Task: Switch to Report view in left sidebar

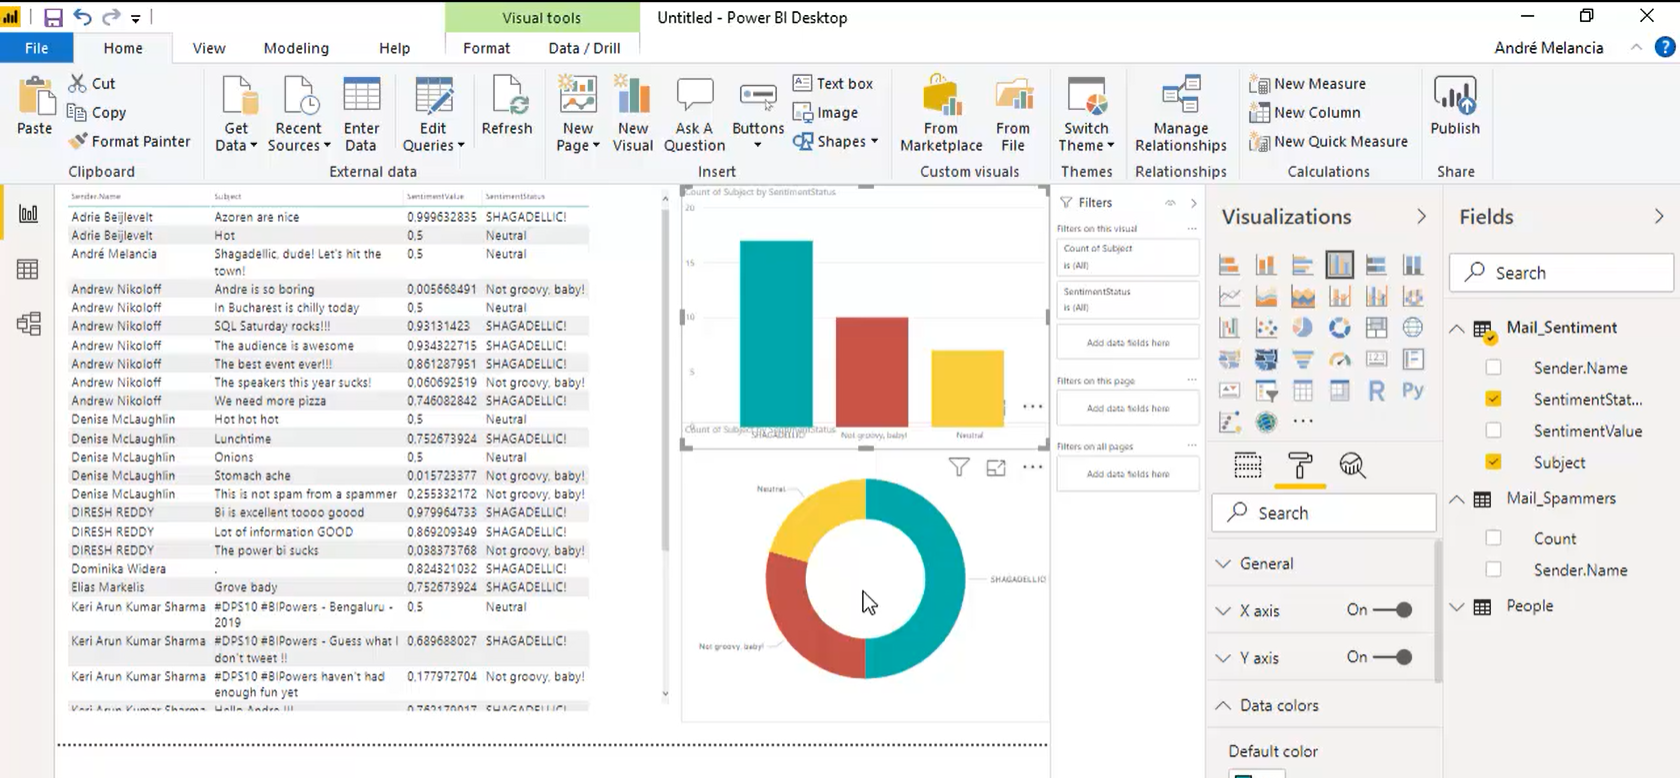Action: [x=28, y=213]
